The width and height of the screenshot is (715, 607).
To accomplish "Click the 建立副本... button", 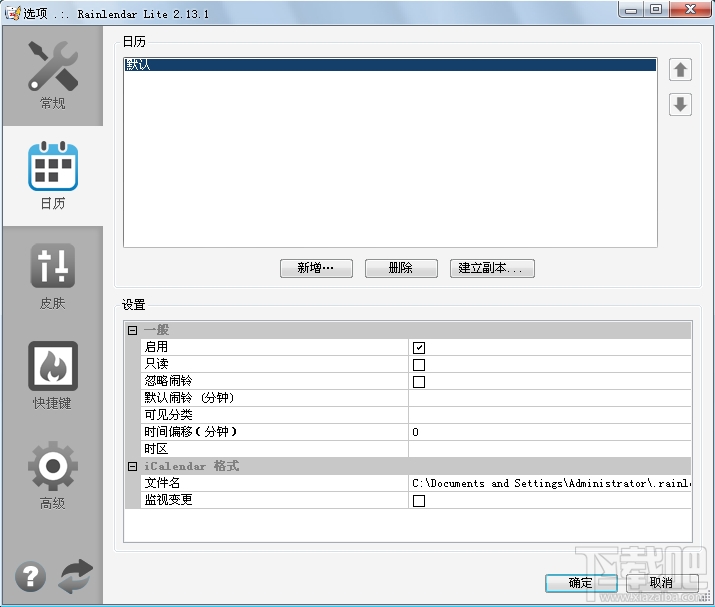I will pyautogui.click(x=492, y=268).
